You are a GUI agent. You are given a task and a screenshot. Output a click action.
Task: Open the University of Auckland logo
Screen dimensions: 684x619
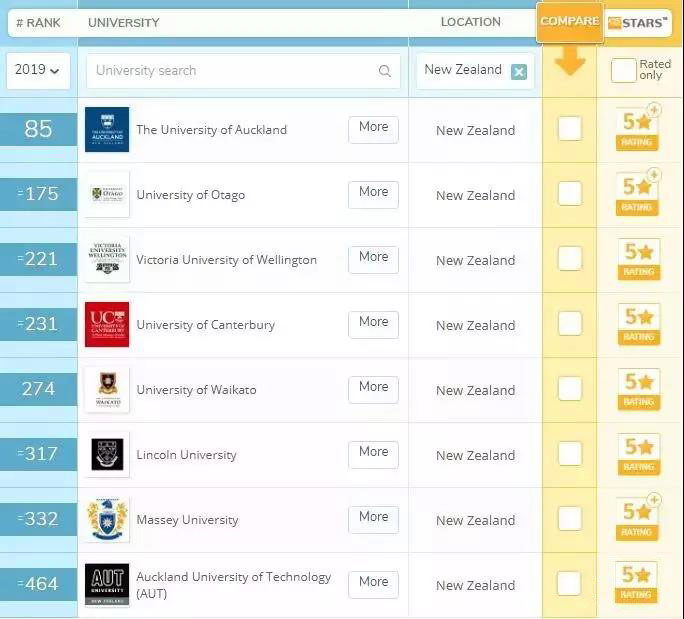[x=107, y=130]
